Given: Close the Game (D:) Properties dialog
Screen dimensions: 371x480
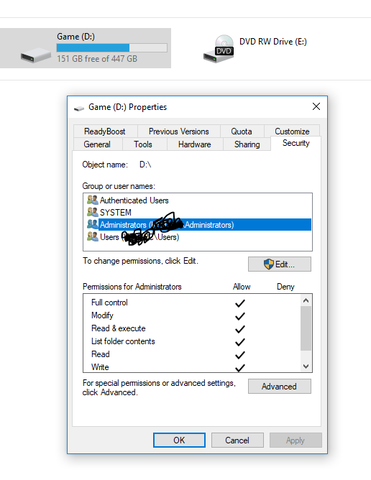Looking at the screenshot, I should pos(316,107).
